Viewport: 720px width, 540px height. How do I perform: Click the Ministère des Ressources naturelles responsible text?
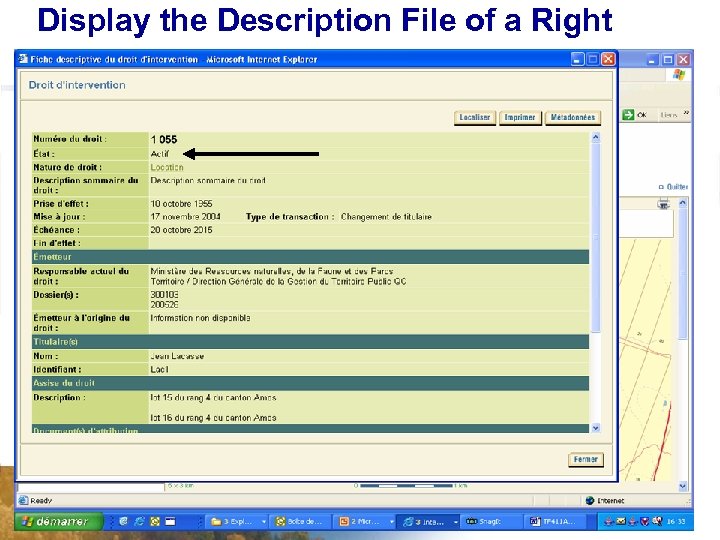[272, 271]
